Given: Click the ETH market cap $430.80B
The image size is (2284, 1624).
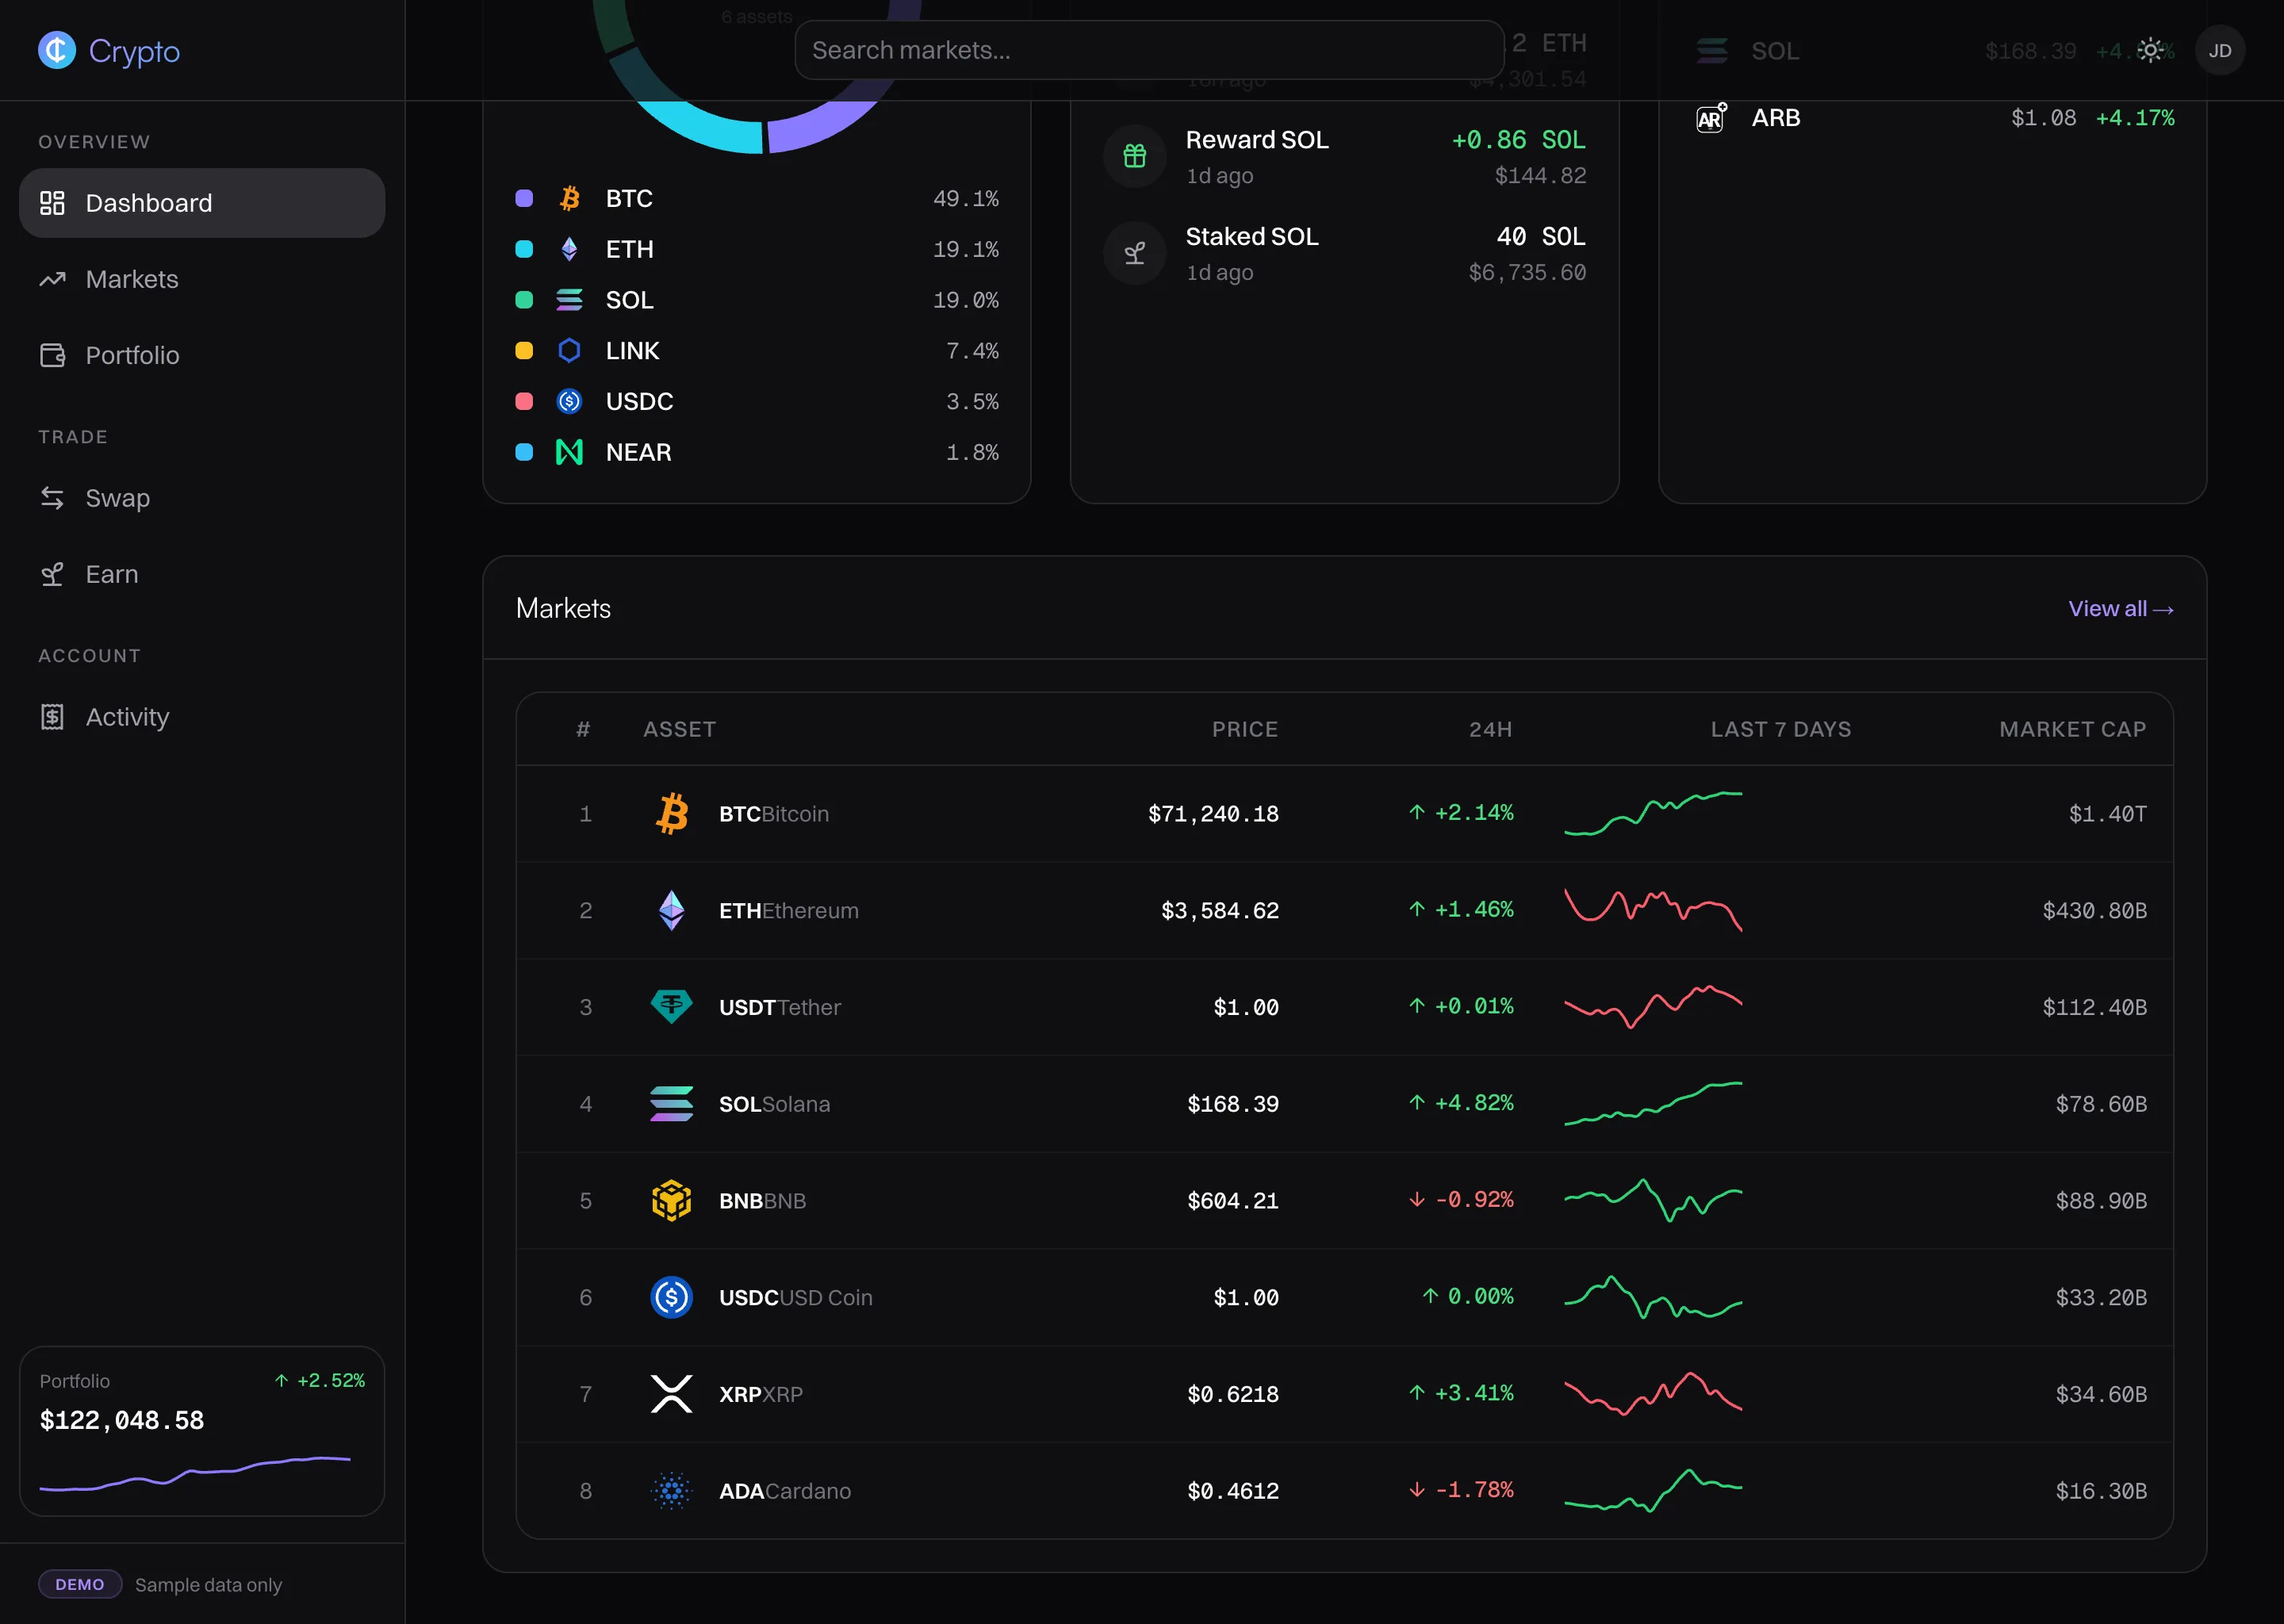Looking at the screenshot, I should (x=2095, y=911).
